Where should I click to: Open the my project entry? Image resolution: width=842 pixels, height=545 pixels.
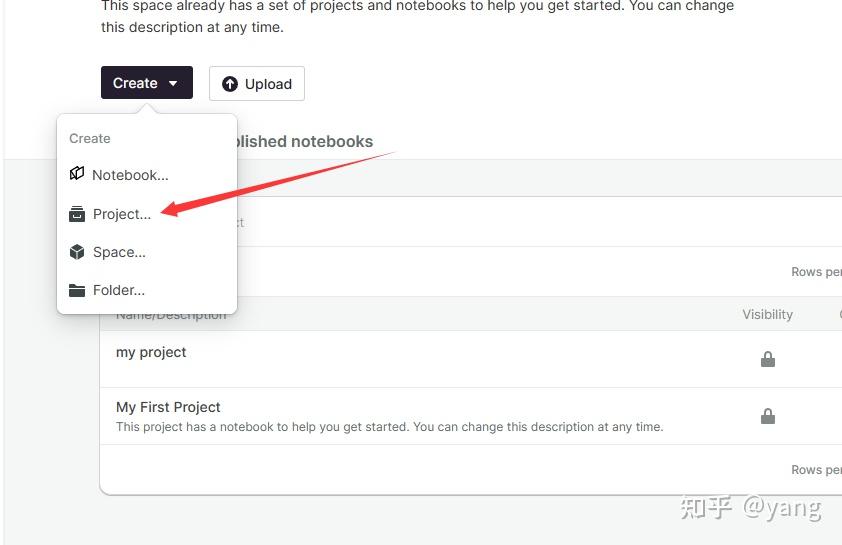click(x=151, y=352)
